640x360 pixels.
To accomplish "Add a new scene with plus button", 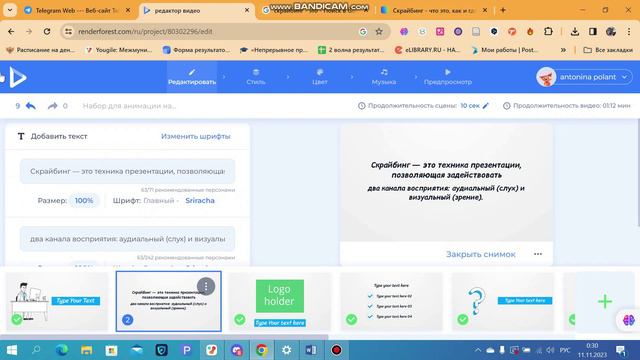I will tap(605, 302).
